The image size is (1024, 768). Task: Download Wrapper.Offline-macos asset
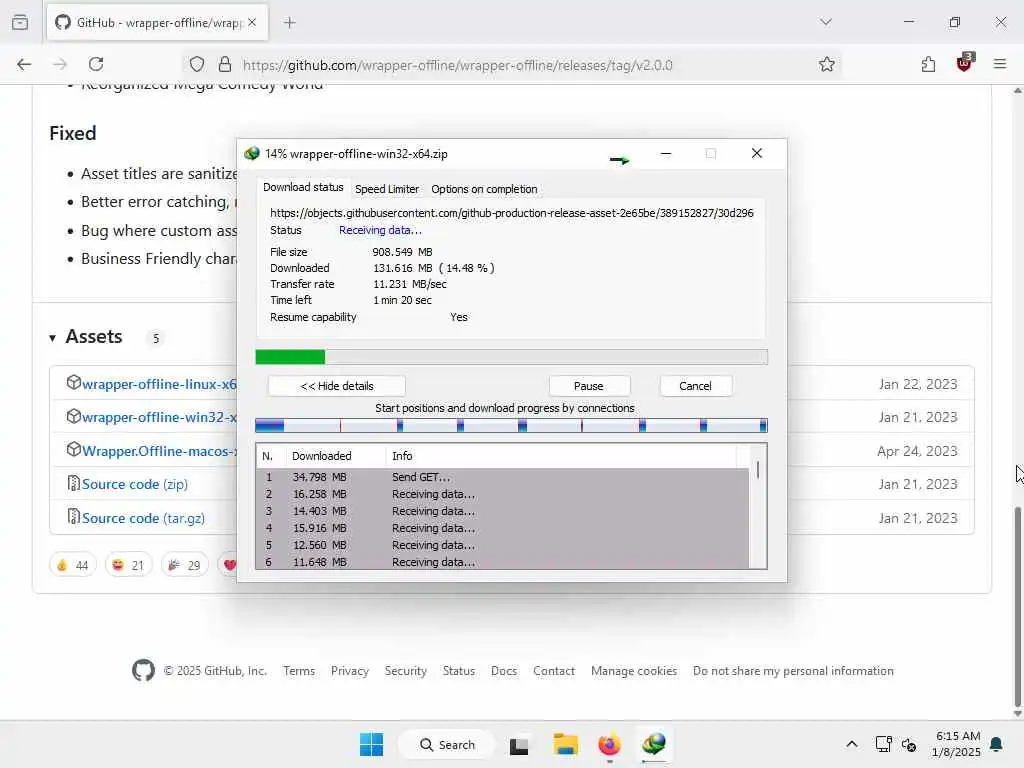pos(159,451)
